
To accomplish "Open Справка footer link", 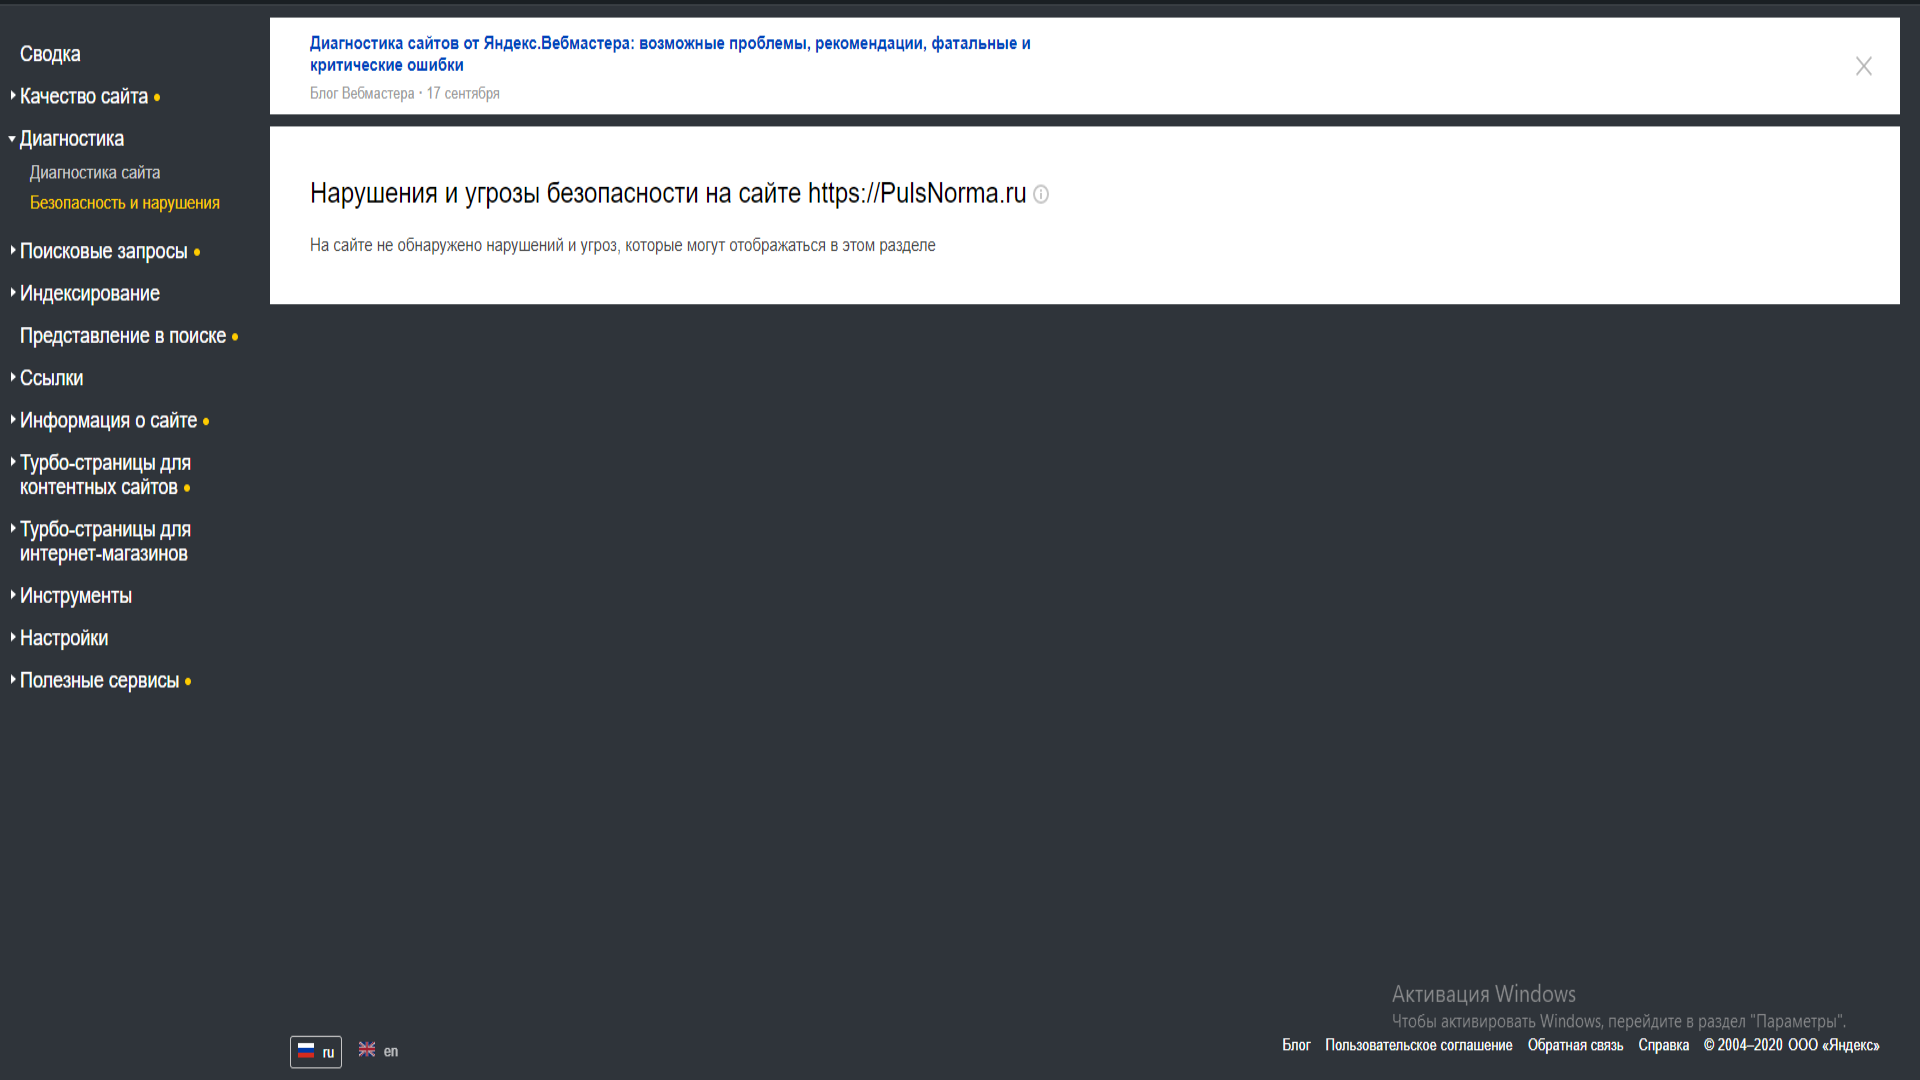I will pyautogui.click(x=1663, y=1045).
